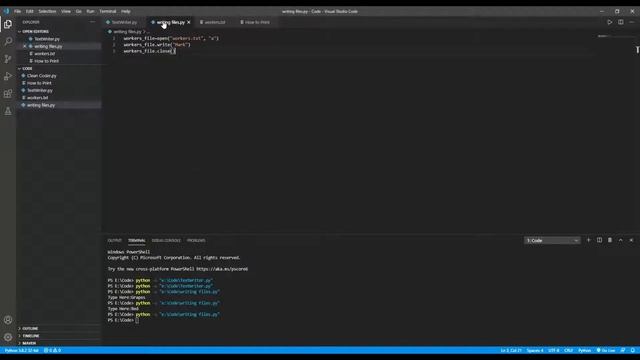640x360 pixels.
Task: Change encoding via UTF-8 status item
Action: point(553,350)
